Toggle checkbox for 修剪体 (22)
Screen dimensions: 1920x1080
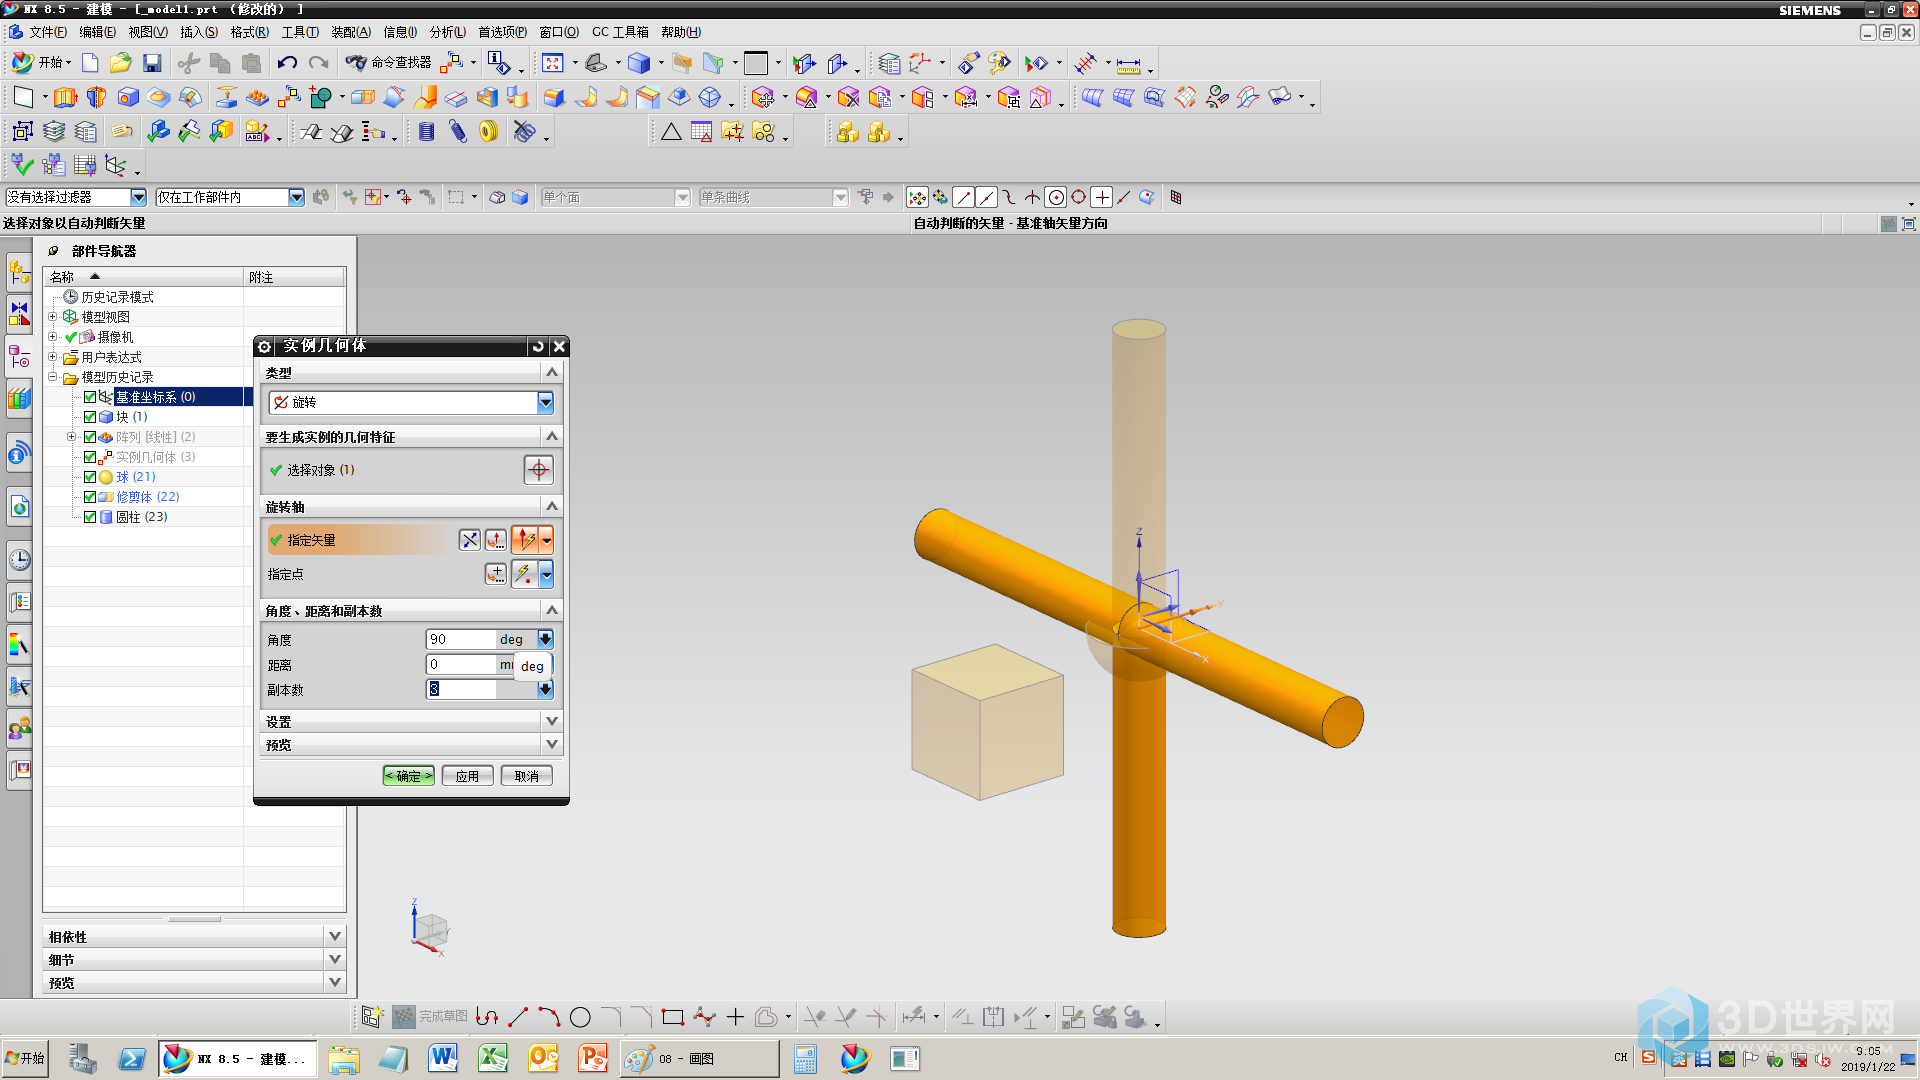90,497
